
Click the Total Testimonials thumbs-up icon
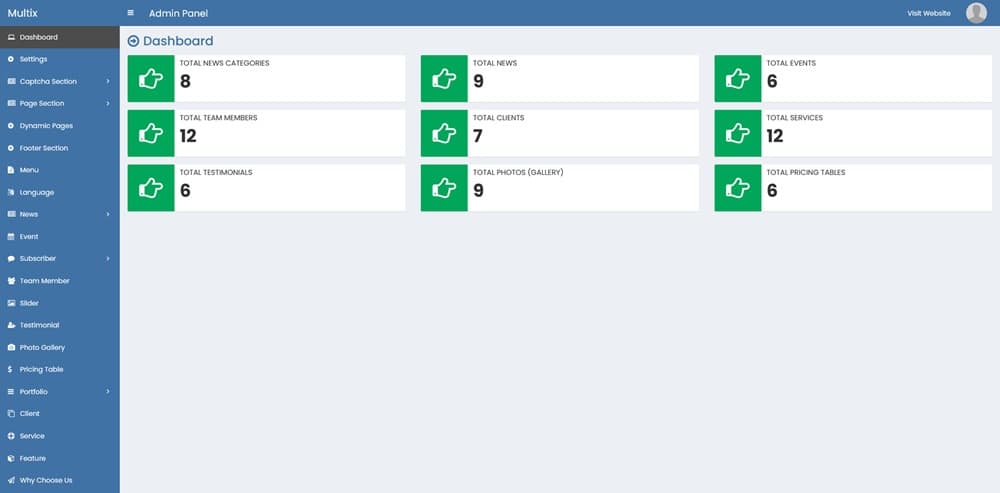[x=151, y=188]
